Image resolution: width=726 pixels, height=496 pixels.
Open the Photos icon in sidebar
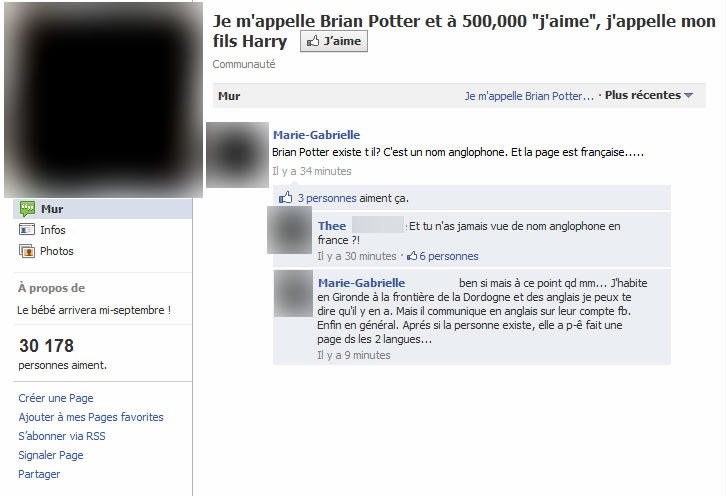(27, 251)
